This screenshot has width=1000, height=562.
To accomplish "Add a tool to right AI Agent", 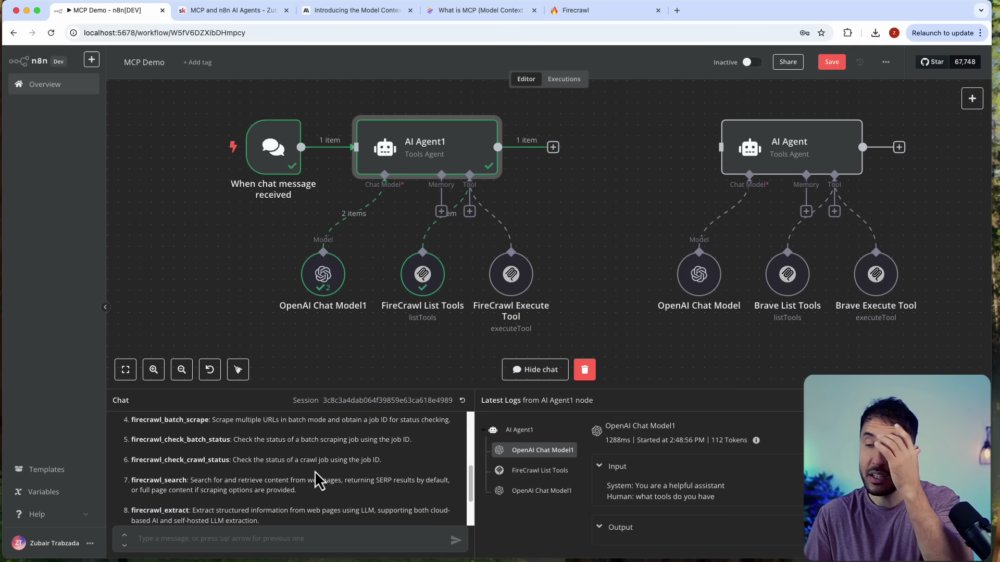I will click(x=834, y=211).
